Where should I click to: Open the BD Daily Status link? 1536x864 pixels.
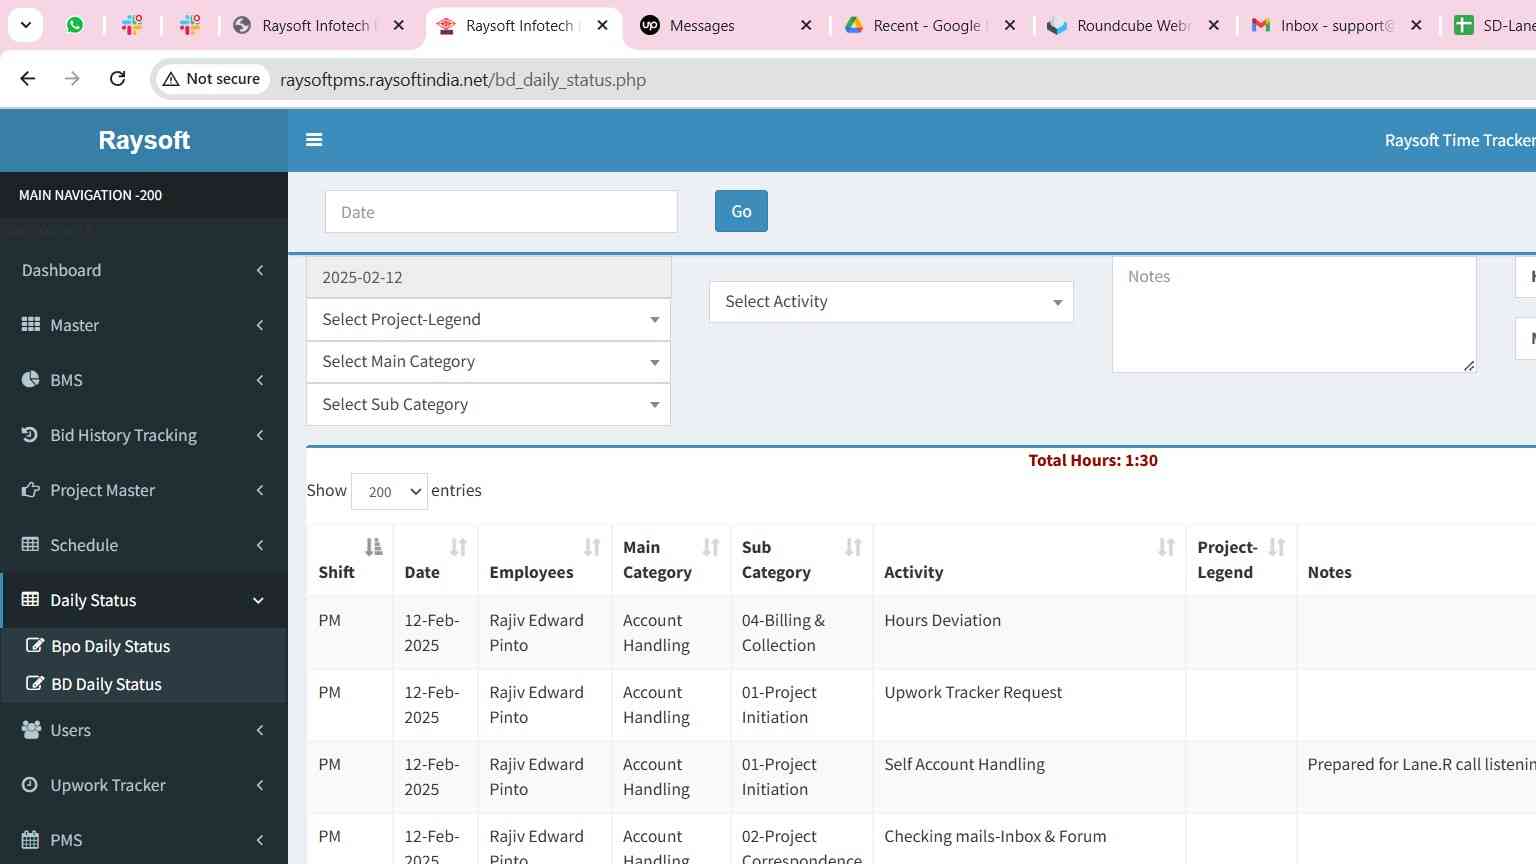click(106, 684)
